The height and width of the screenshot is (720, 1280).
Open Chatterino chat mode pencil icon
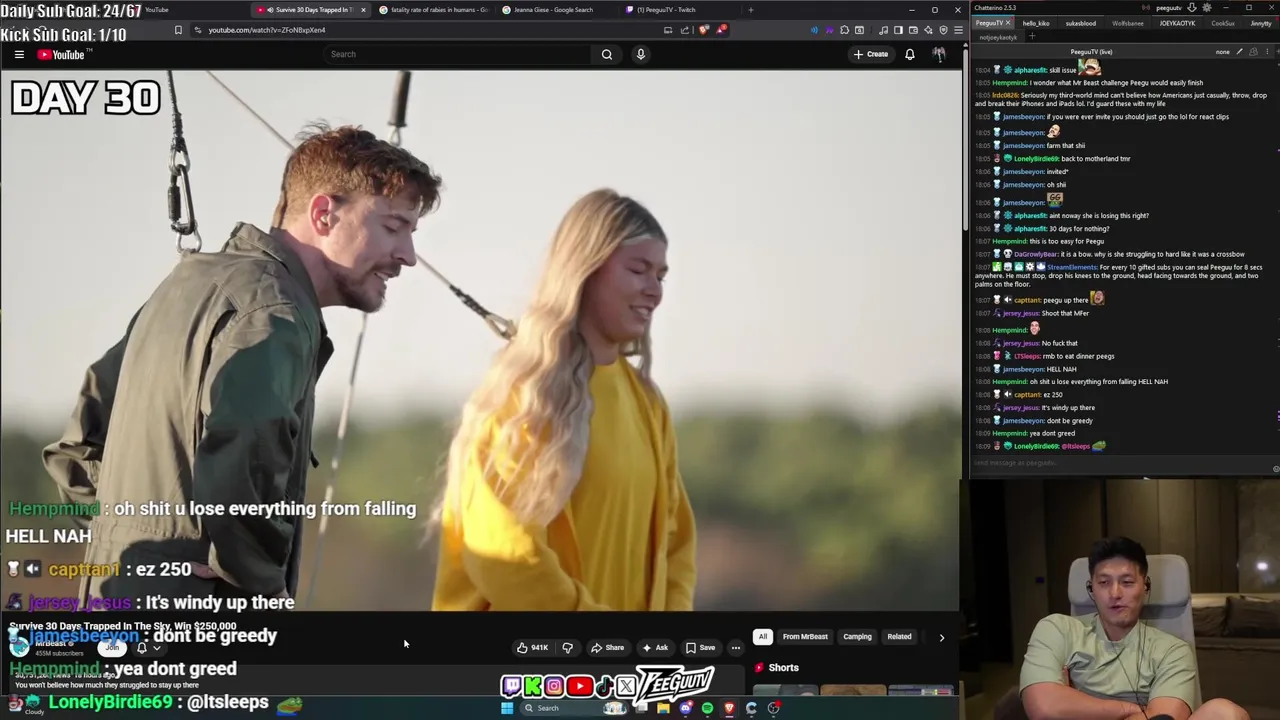click(1240, 52)
